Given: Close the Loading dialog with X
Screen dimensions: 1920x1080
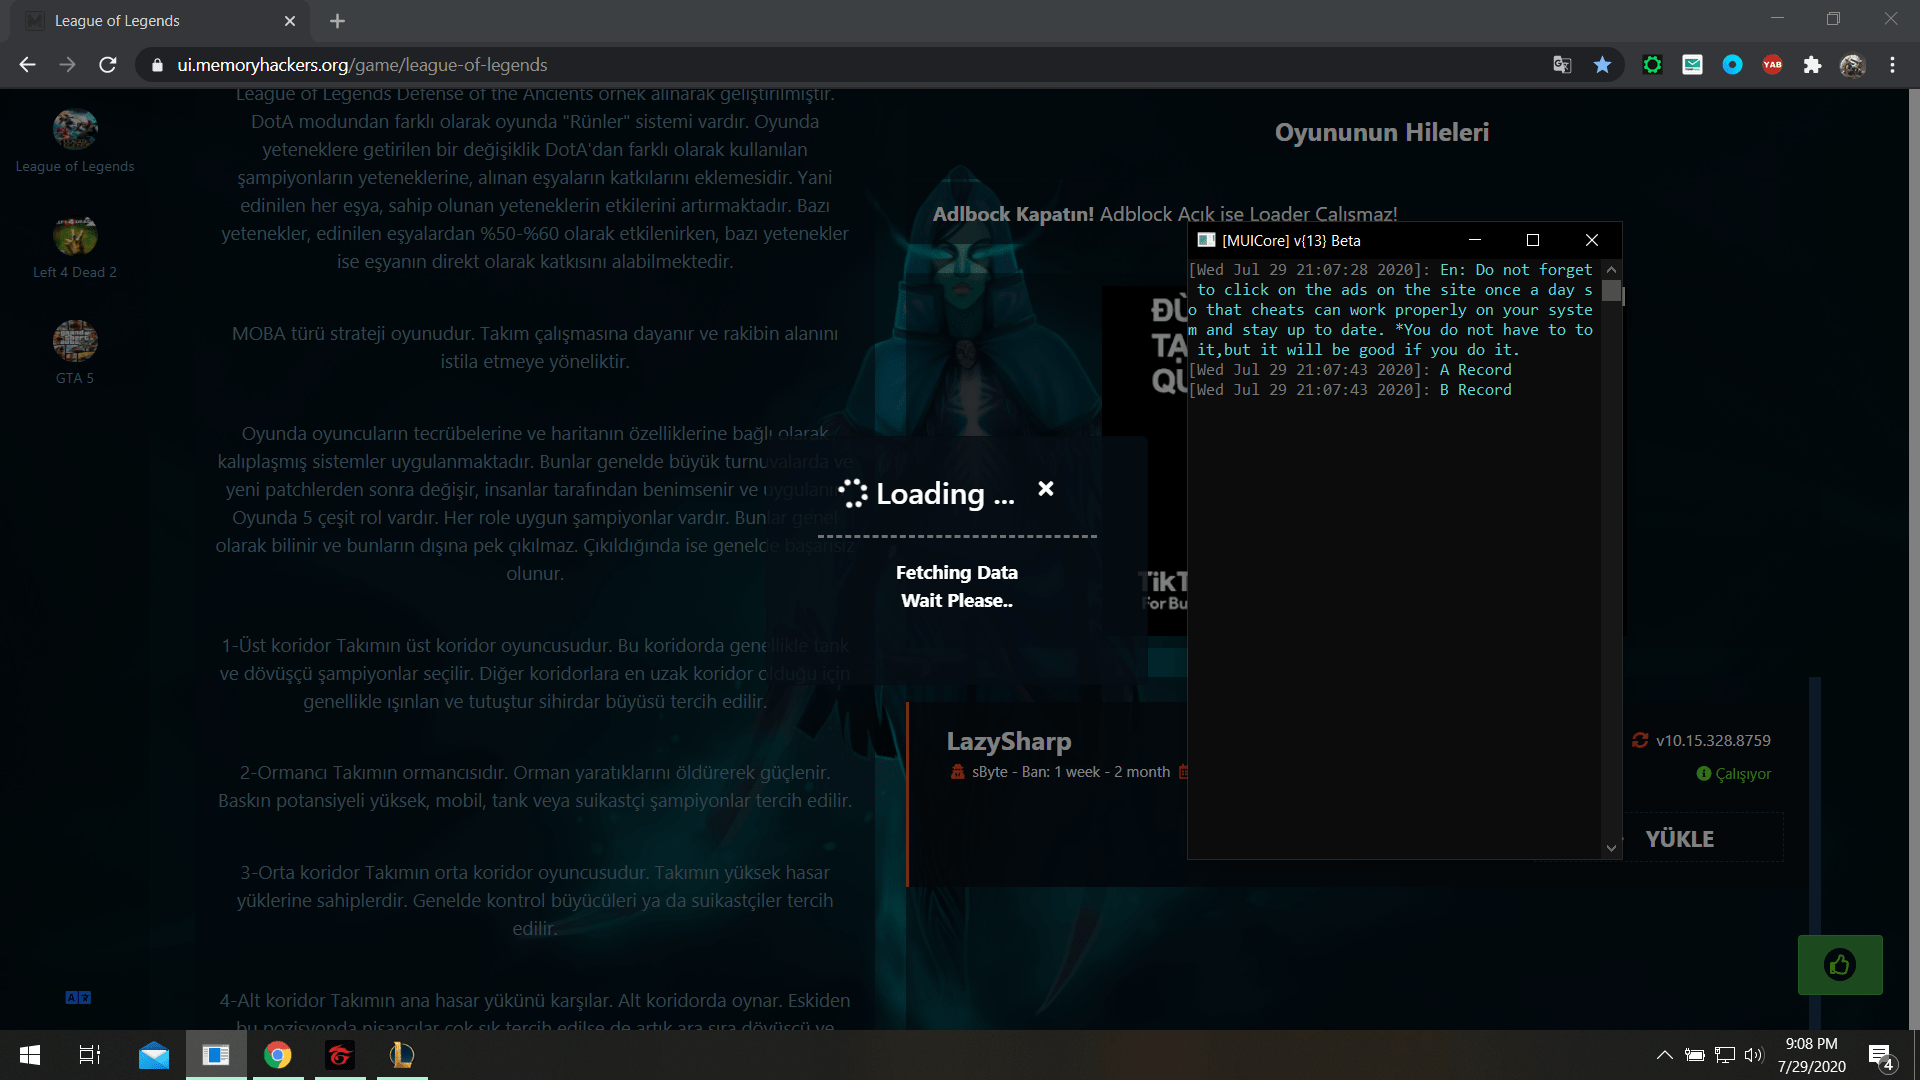Looking at the screenshot, I should tap(1046, 489).
